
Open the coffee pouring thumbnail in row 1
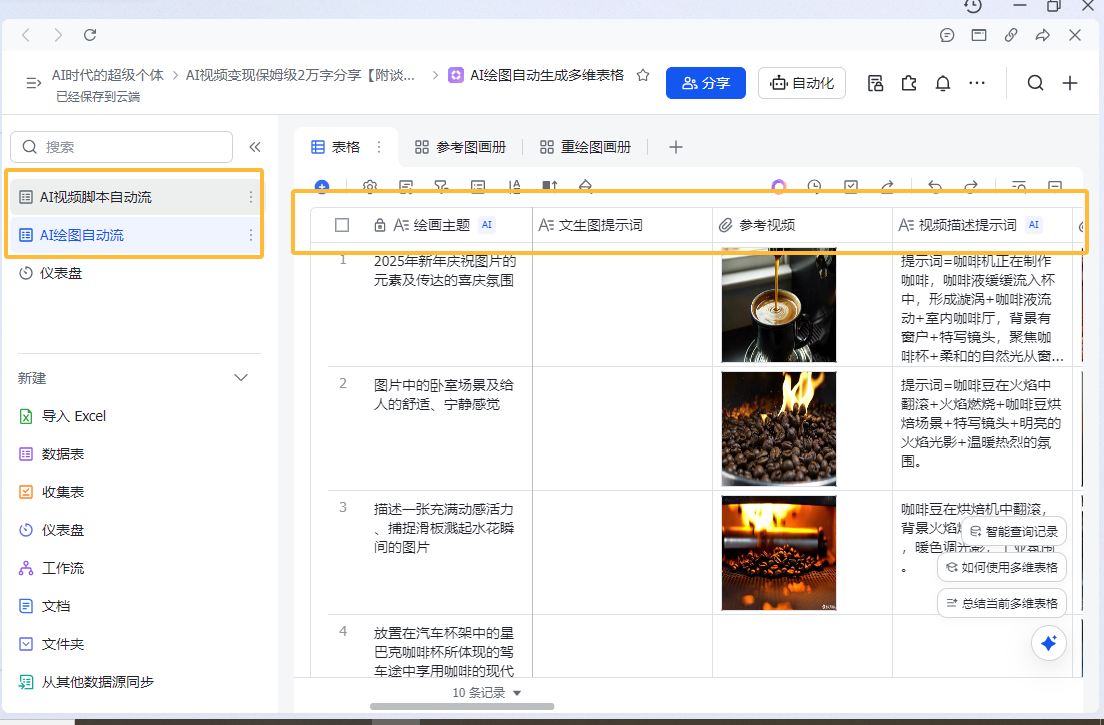click(779, 305)
